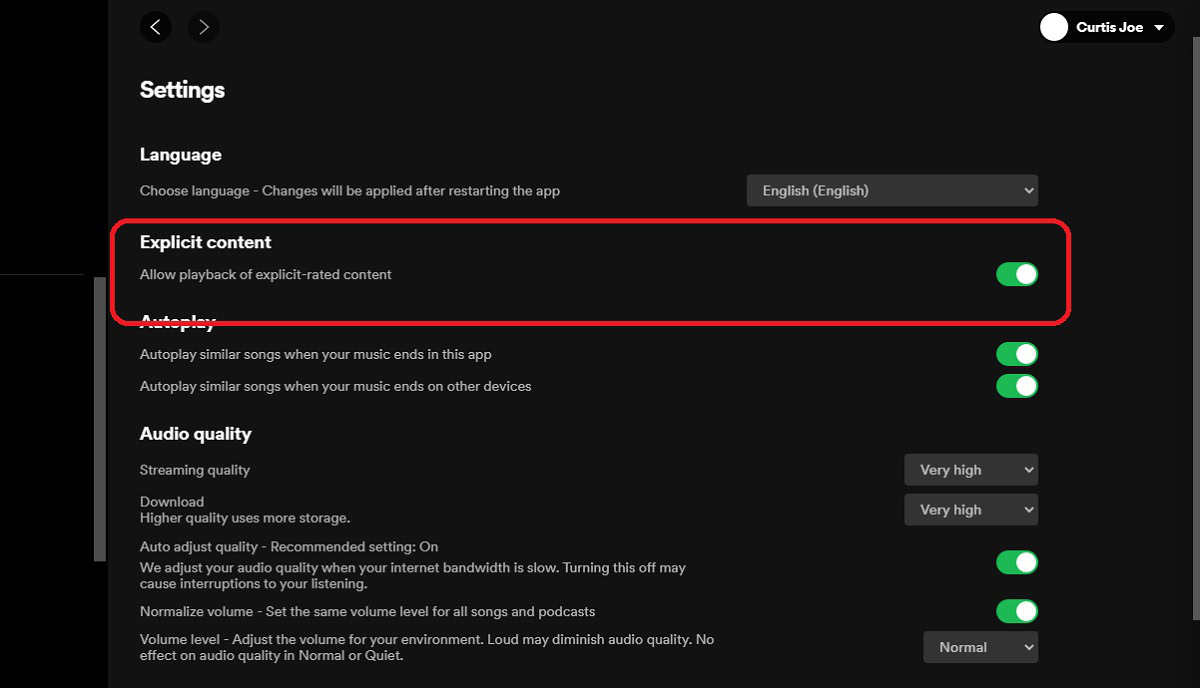
Task: Go back with the left arrow button
Action: (155, 27)
